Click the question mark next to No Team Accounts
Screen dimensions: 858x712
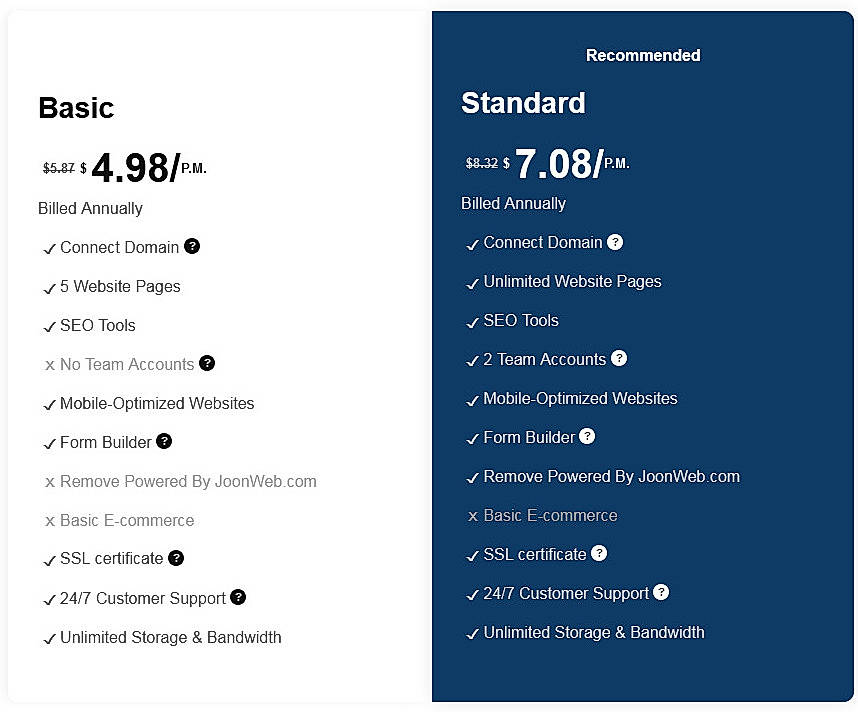207,364
